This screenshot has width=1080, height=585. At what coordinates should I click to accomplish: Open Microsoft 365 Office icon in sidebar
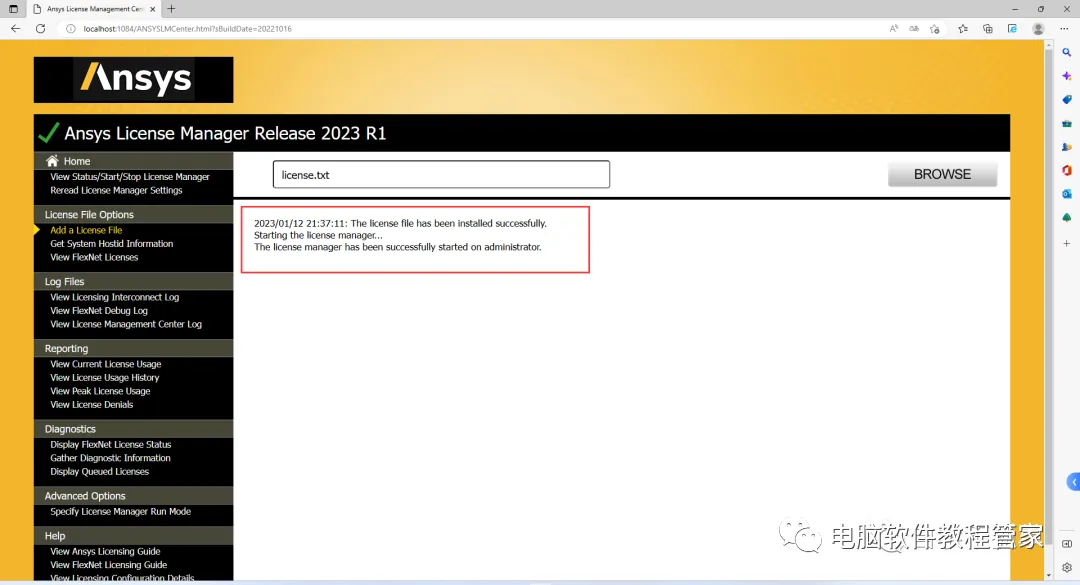[x=1067, y=170]
